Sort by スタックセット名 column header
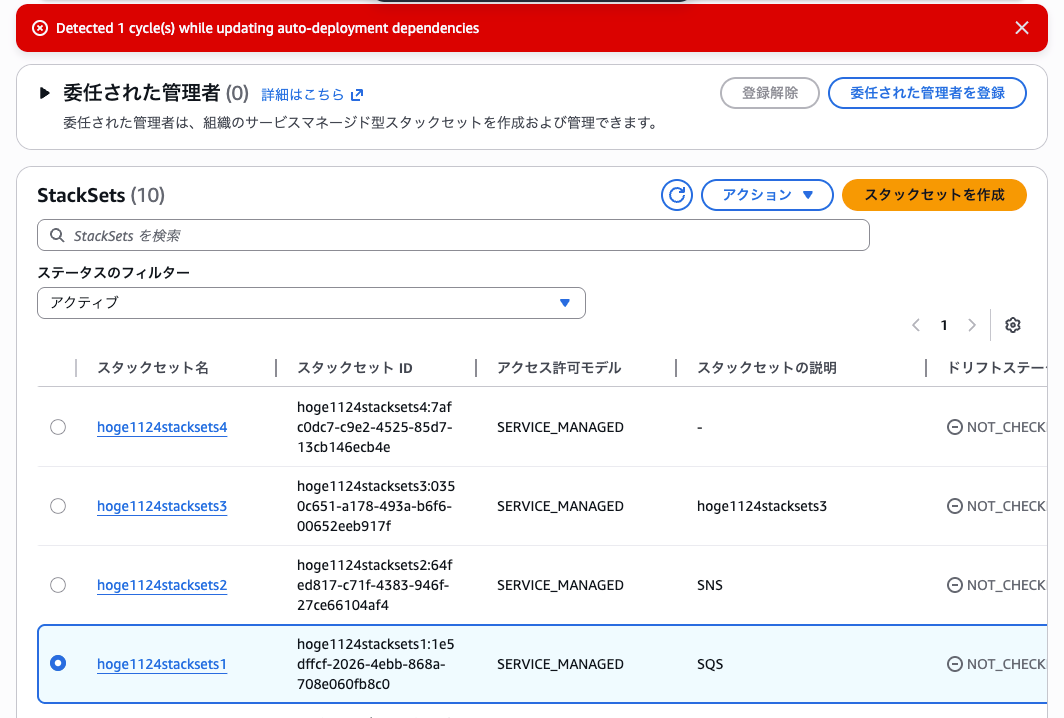The height and width of the screenshot is (718, 1064). [153, 368]
